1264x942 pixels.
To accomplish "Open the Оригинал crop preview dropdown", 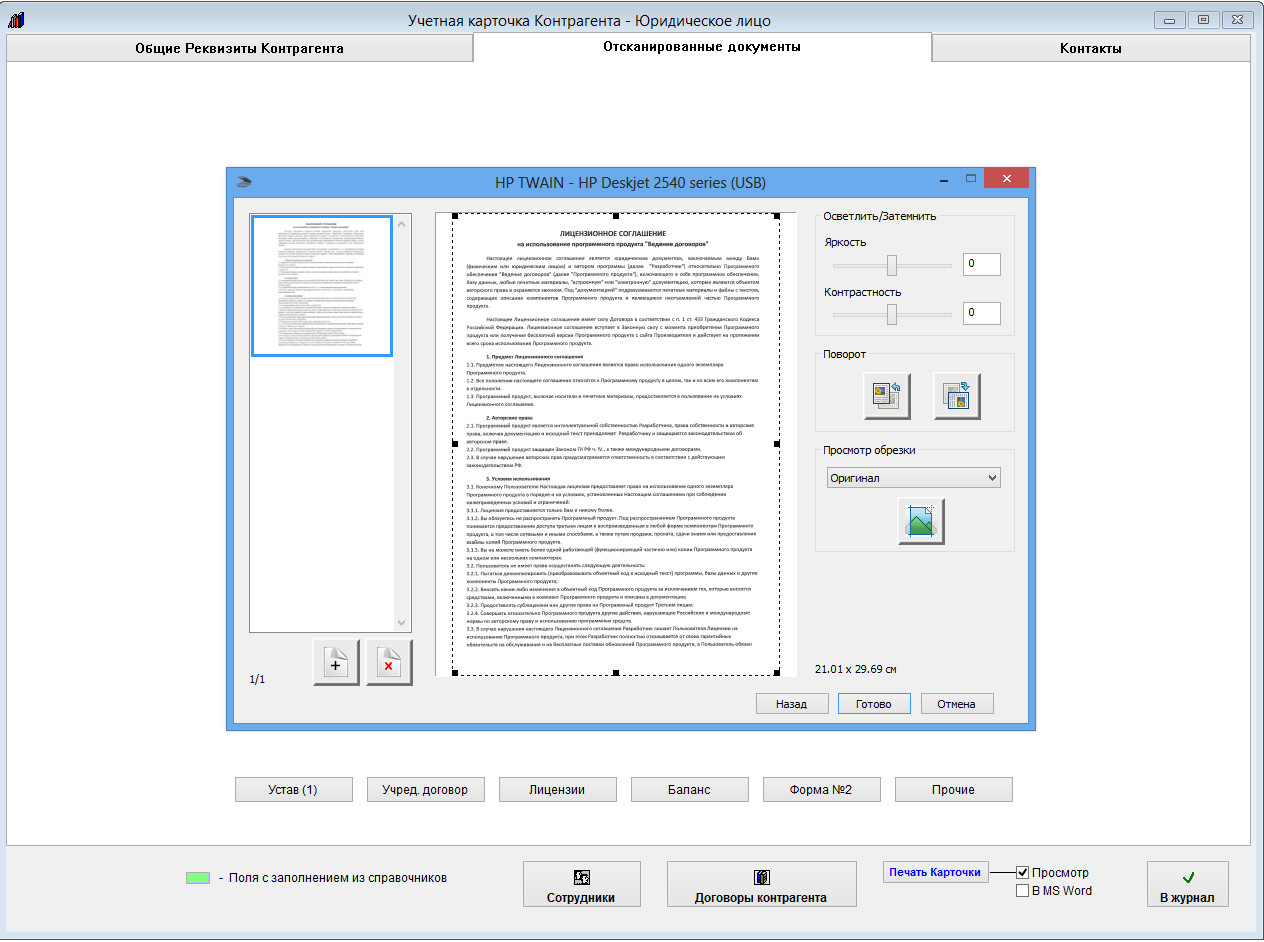I will (x=913, y=478).
